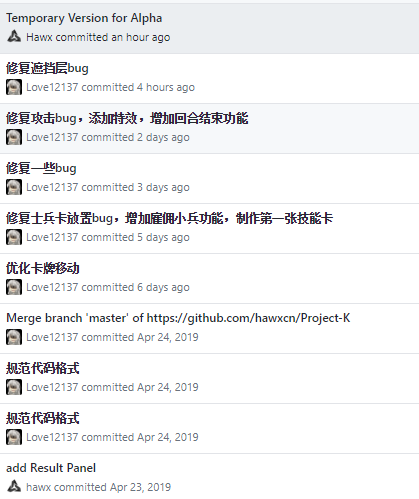
Task: Open Love12137 author link under Merge branch commit
Action: [x=52, y=337]
